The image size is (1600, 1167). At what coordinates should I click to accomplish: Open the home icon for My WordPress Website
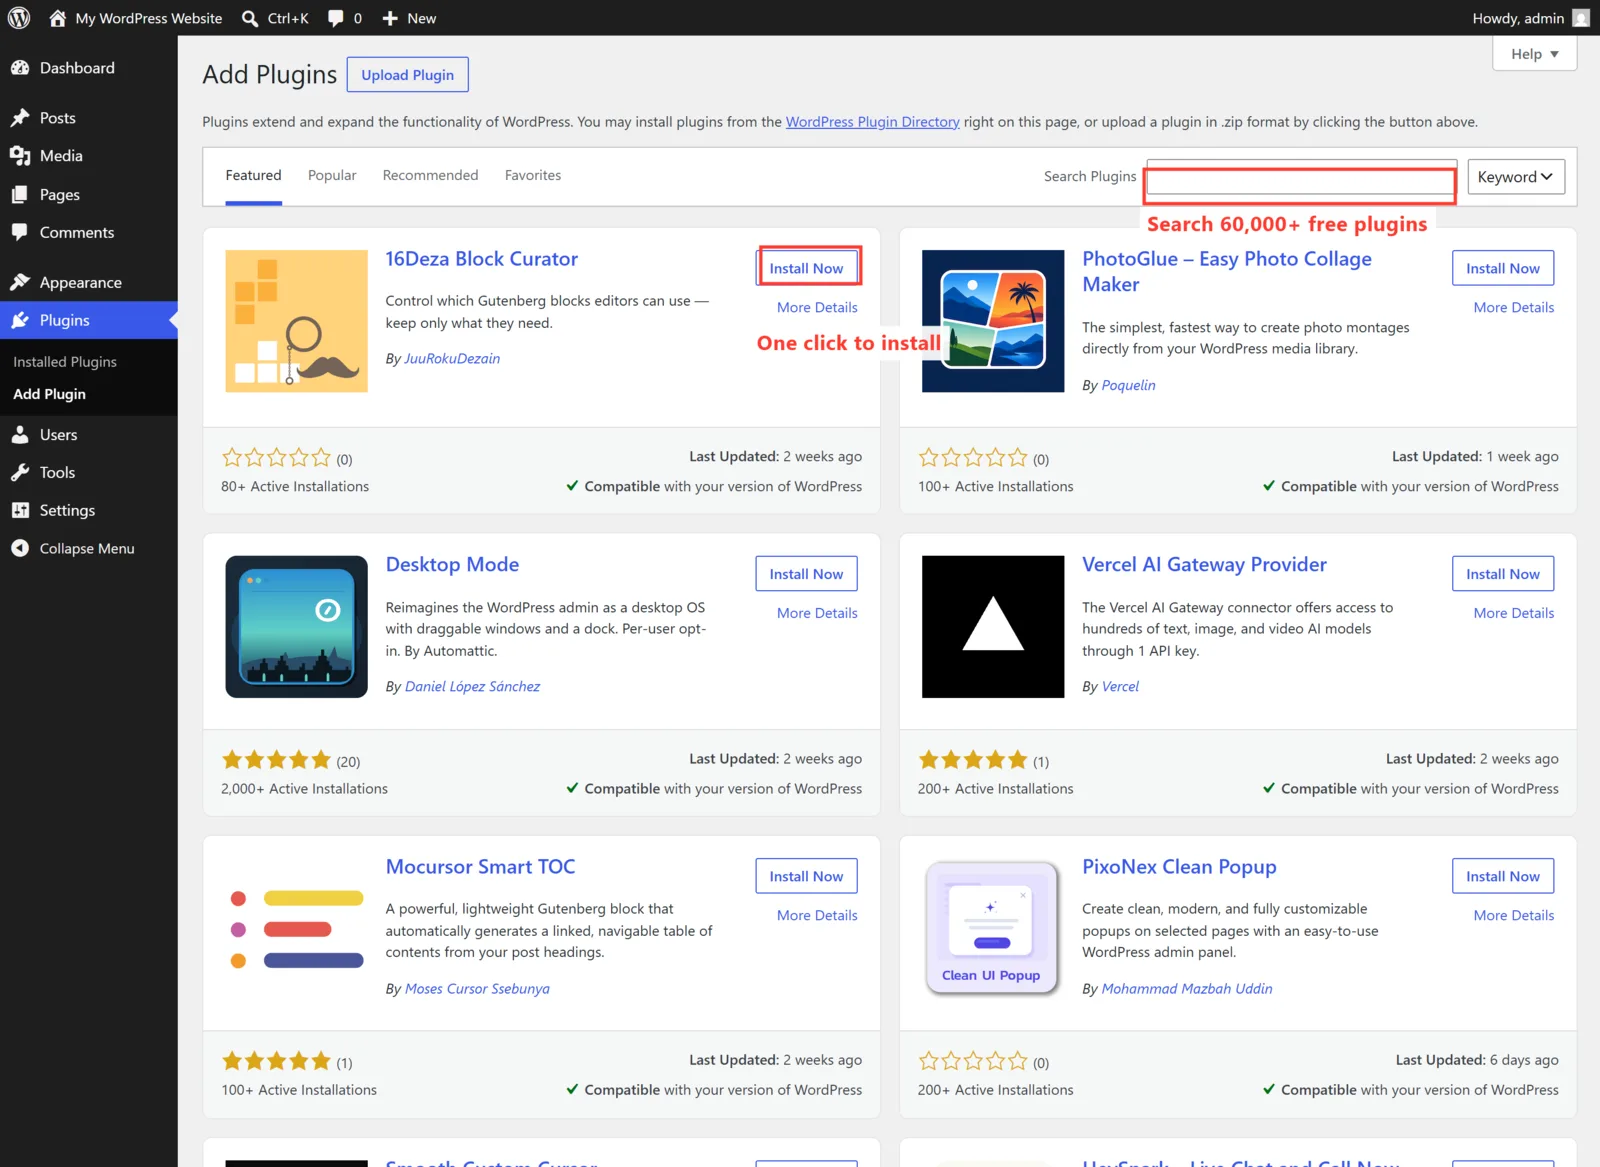point(58,18)
